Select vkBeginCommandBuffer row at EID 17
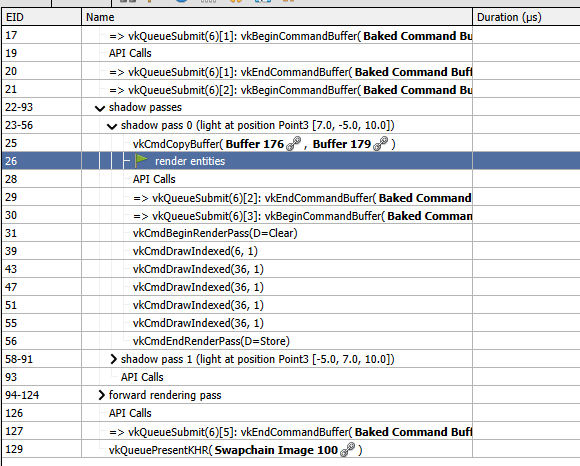This screenshot has height=466, width=580. tap(291, 35)
